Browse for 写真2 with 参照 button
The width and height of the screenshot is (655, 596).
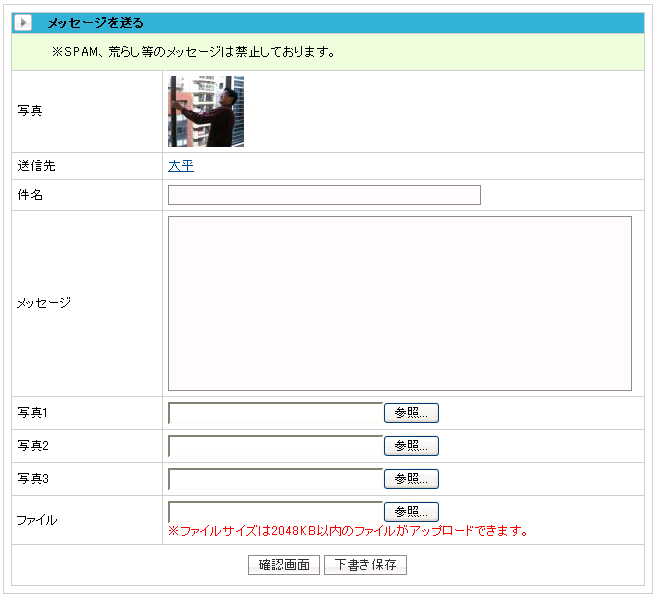(411, 446)
